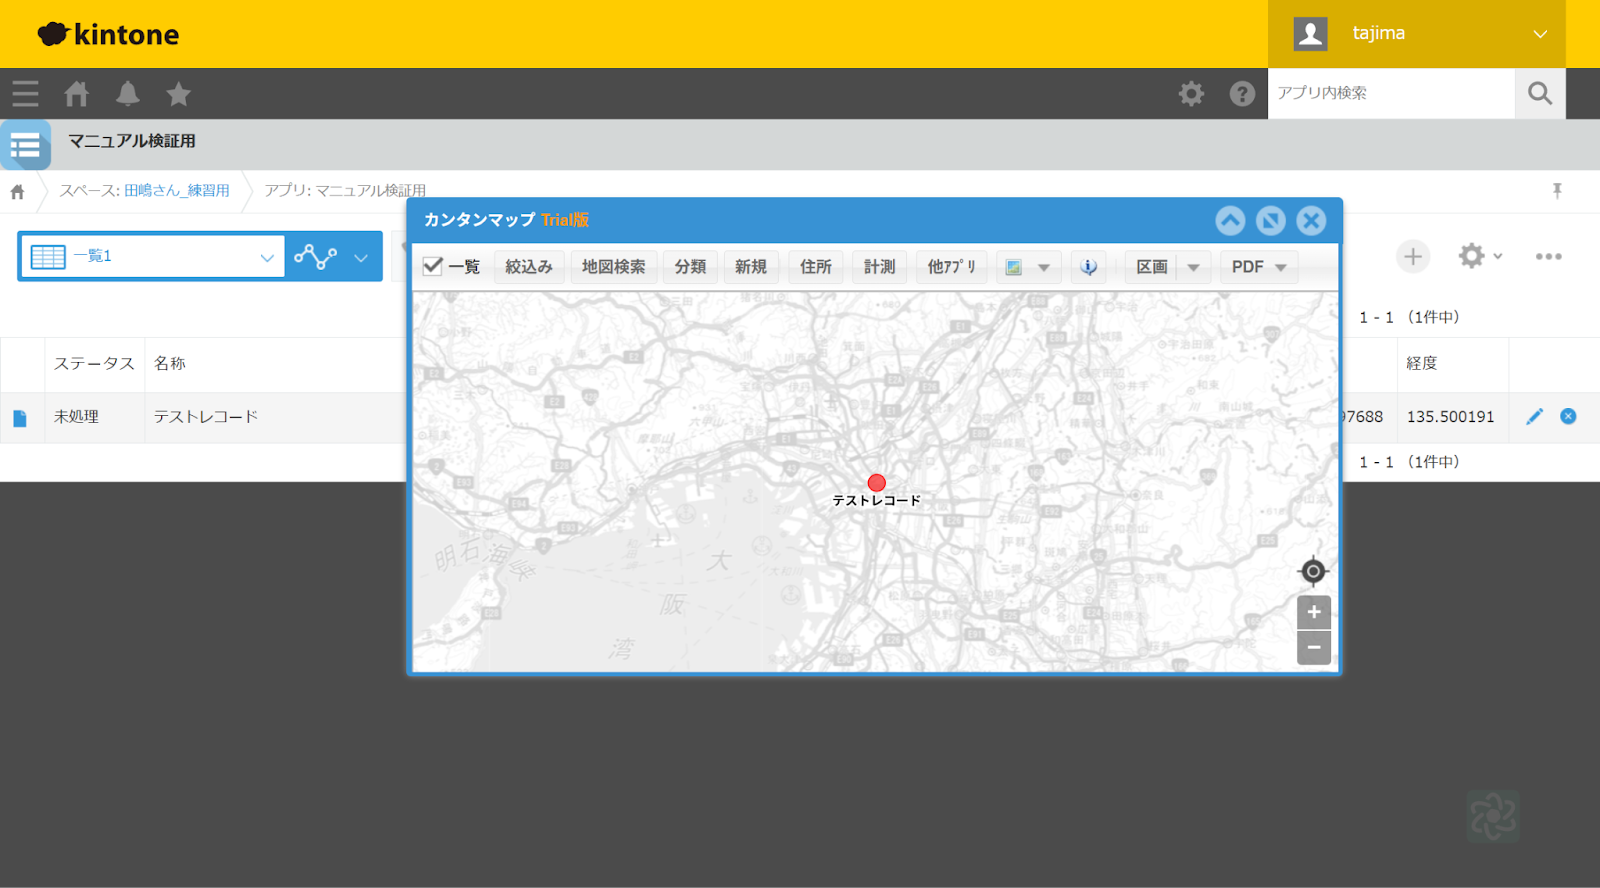This screenshot has height=888, width=1600.
Task: Click the マニュアル検証用 app title
Action: tap(132, 142)
